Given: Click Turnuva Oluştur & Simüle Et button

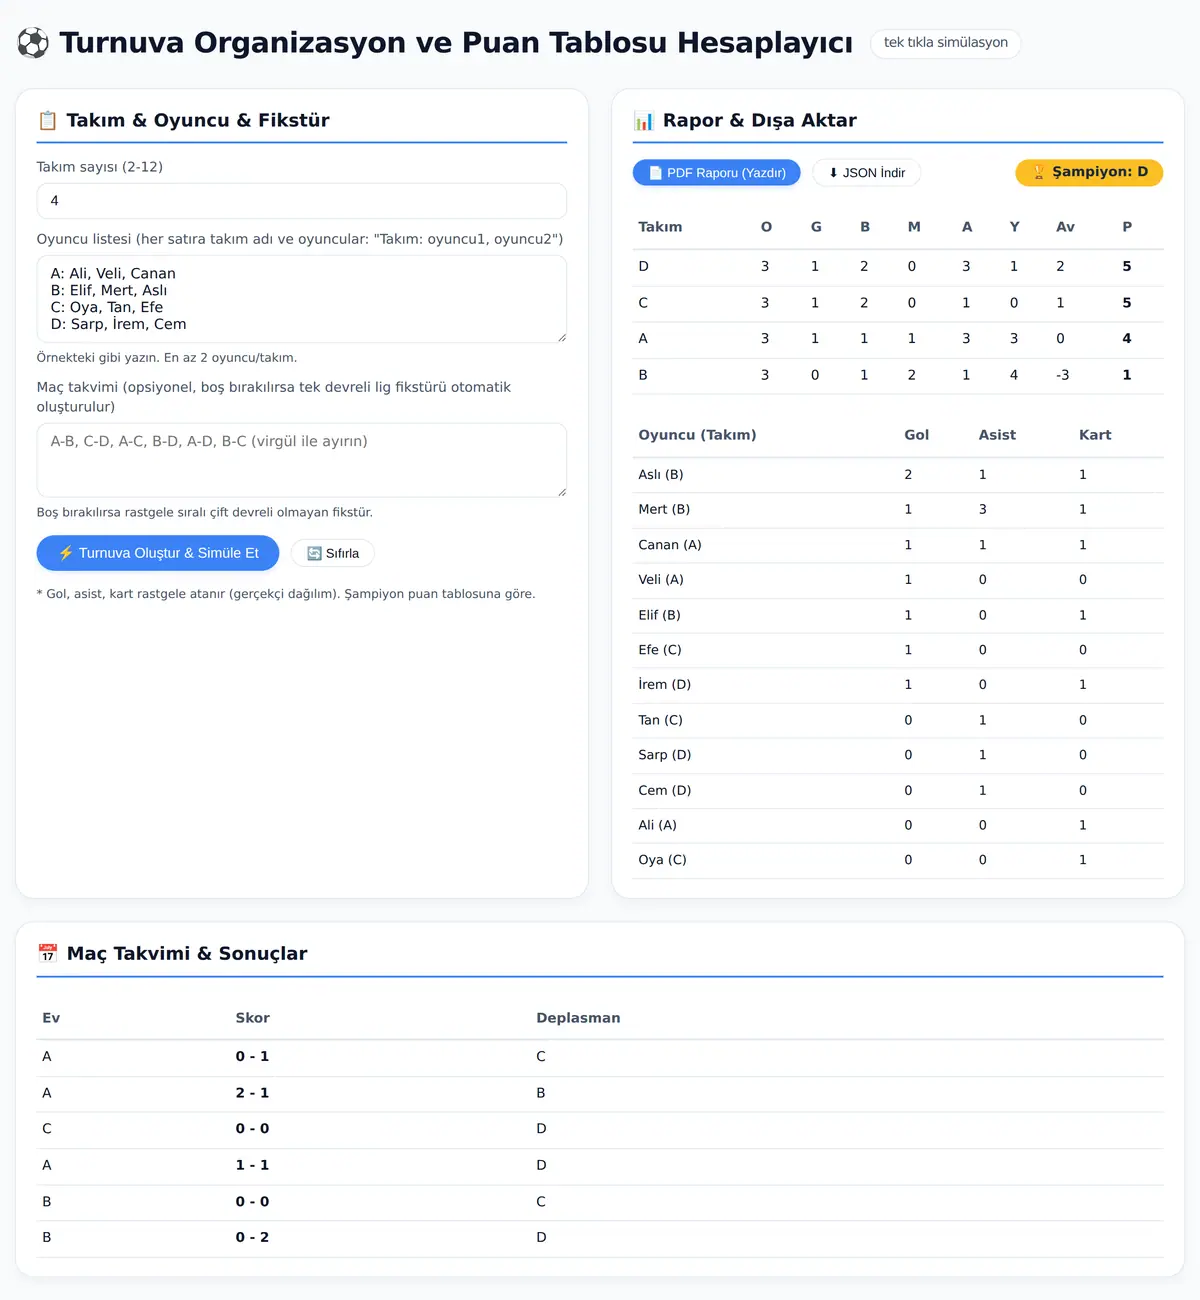Looking at the screenshot, I should click(158, 553).
